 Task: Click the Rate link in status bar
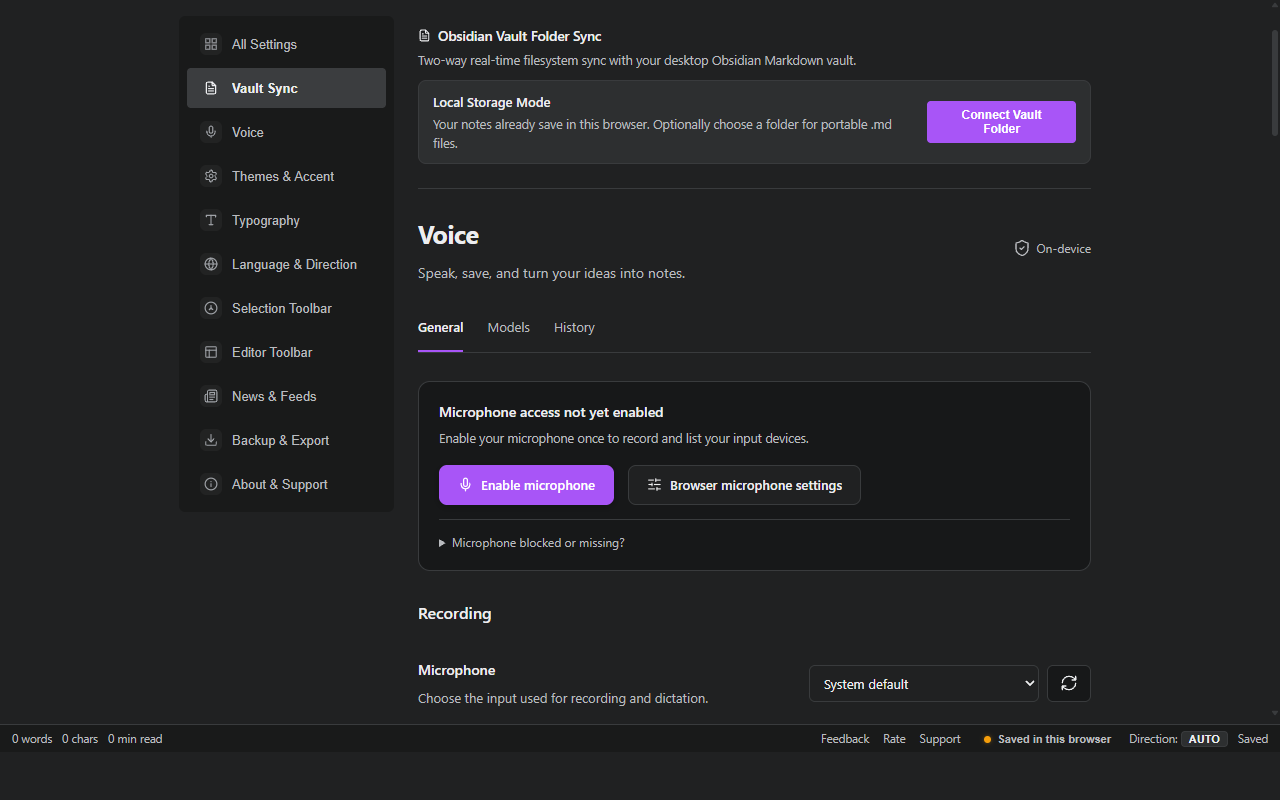click(x=894, y=739)
